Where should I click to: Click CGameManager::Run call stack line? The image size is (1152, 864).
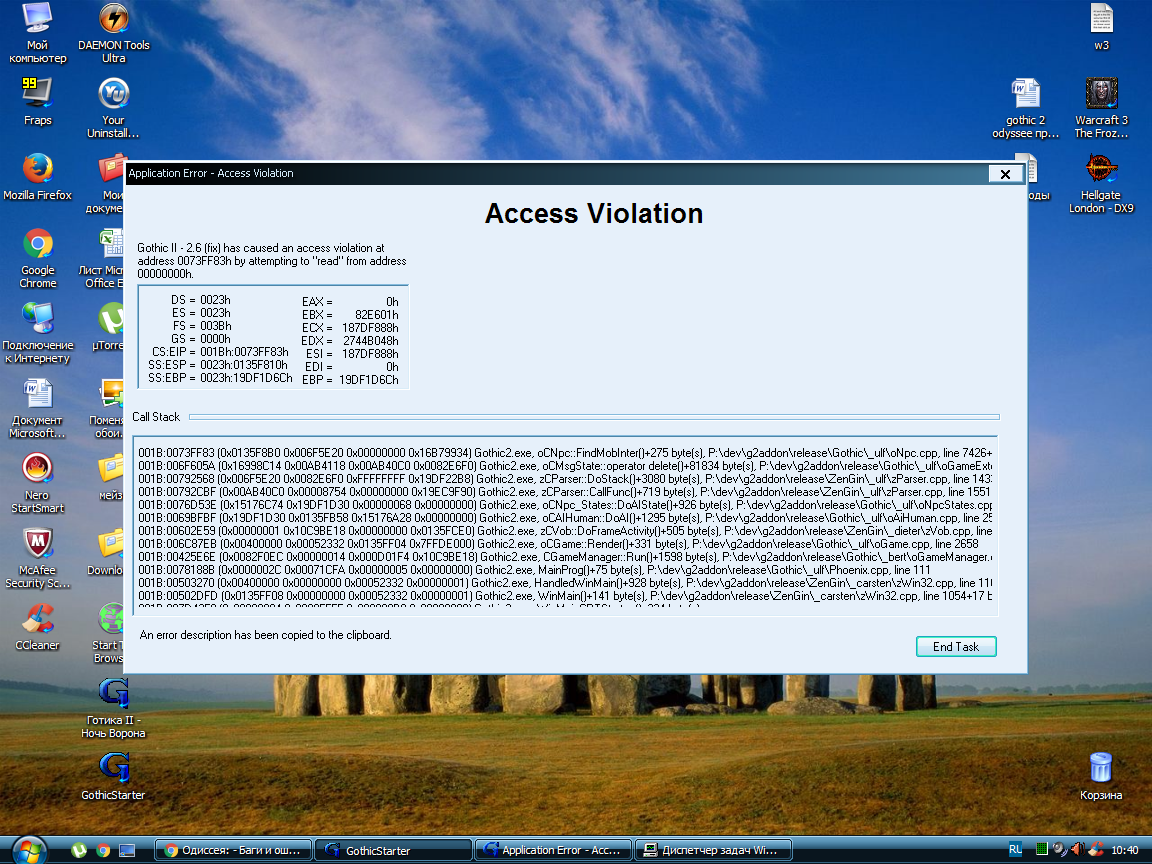(565, 557)
